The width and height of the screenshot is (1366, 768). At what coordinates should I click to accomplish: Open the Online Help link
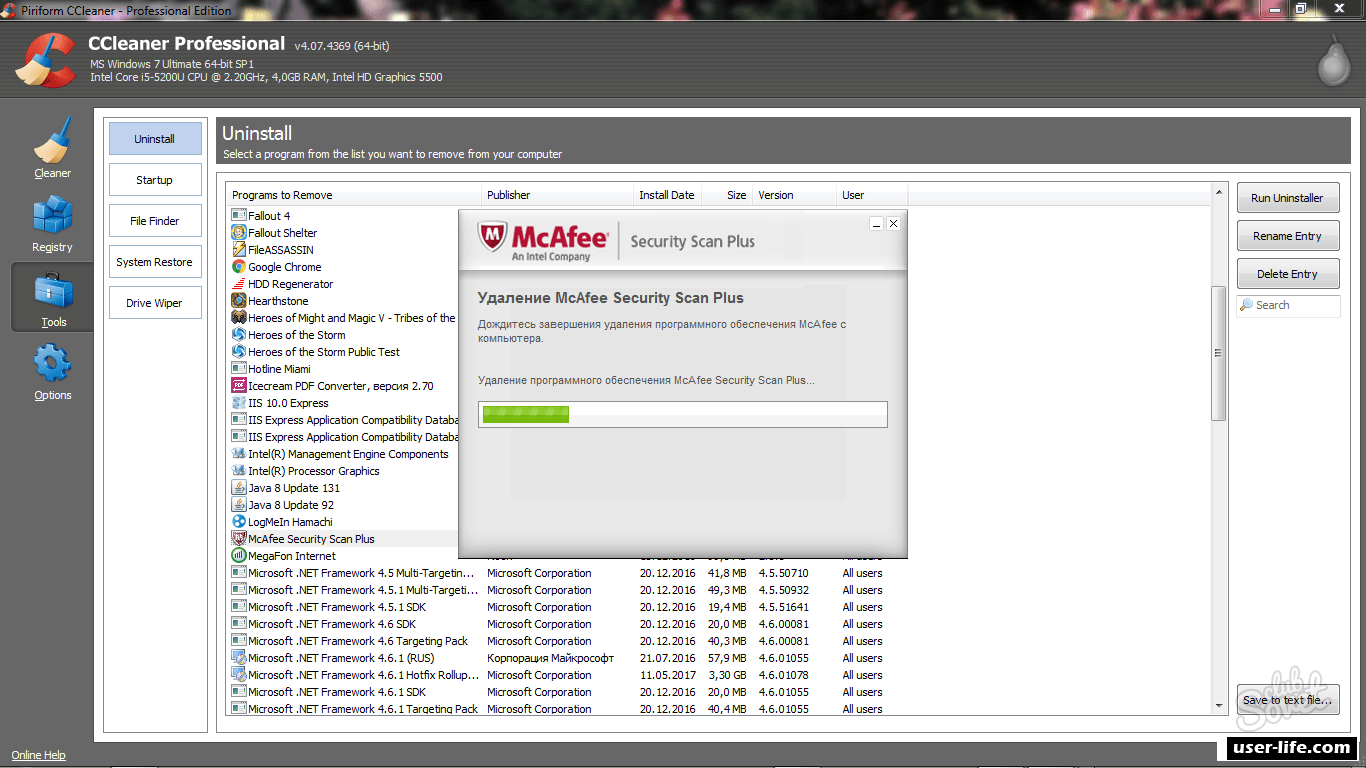39,755
